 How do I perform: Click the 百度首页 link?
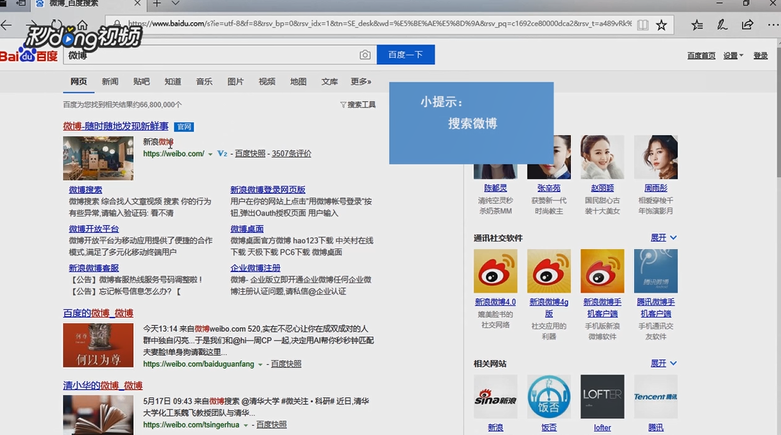coord(701,55)
